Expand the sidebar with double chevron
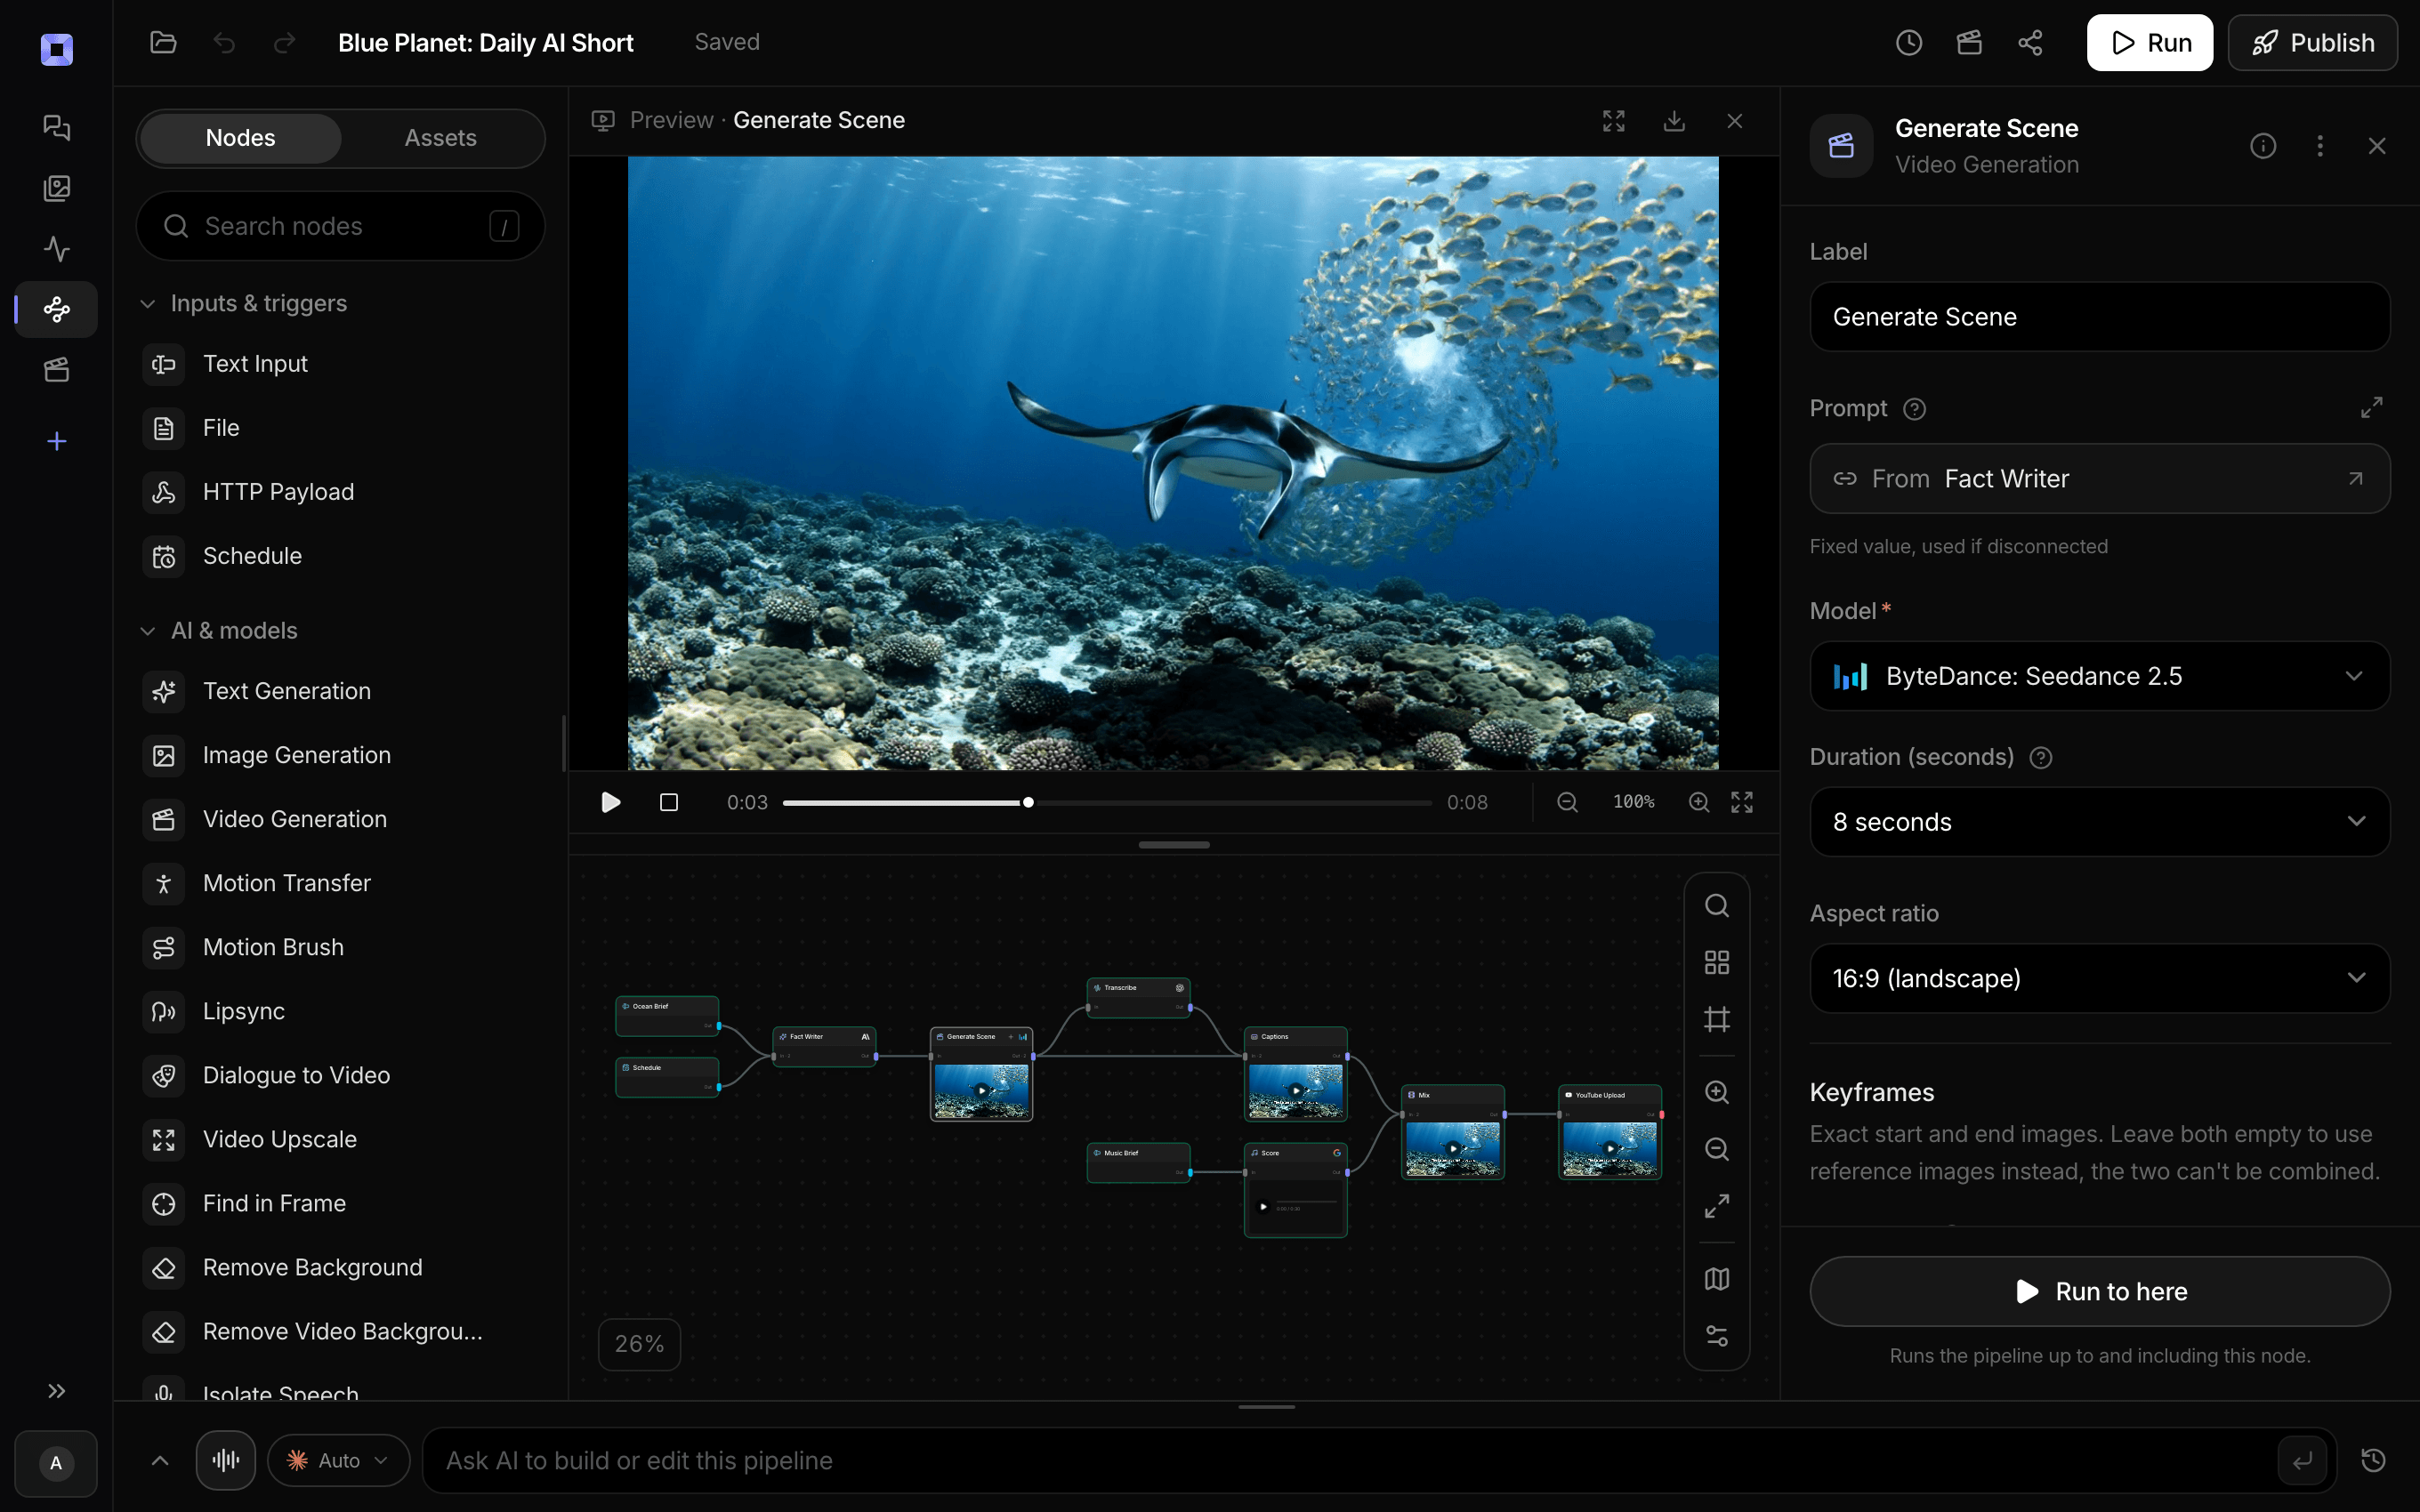The image size is (2420, 1512). (57, 1391)
